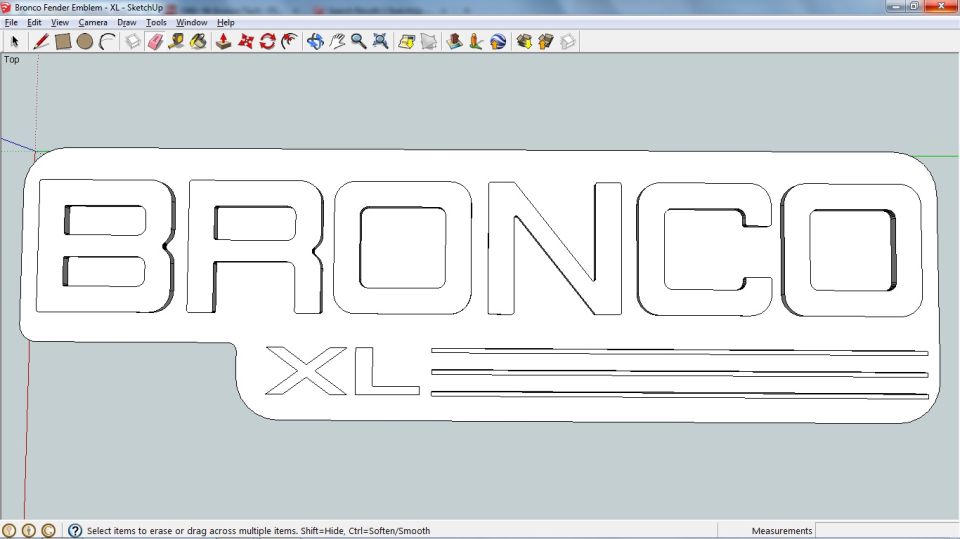Click the Top view label
The image size is (960, 539).
click(x=12, y=59)
